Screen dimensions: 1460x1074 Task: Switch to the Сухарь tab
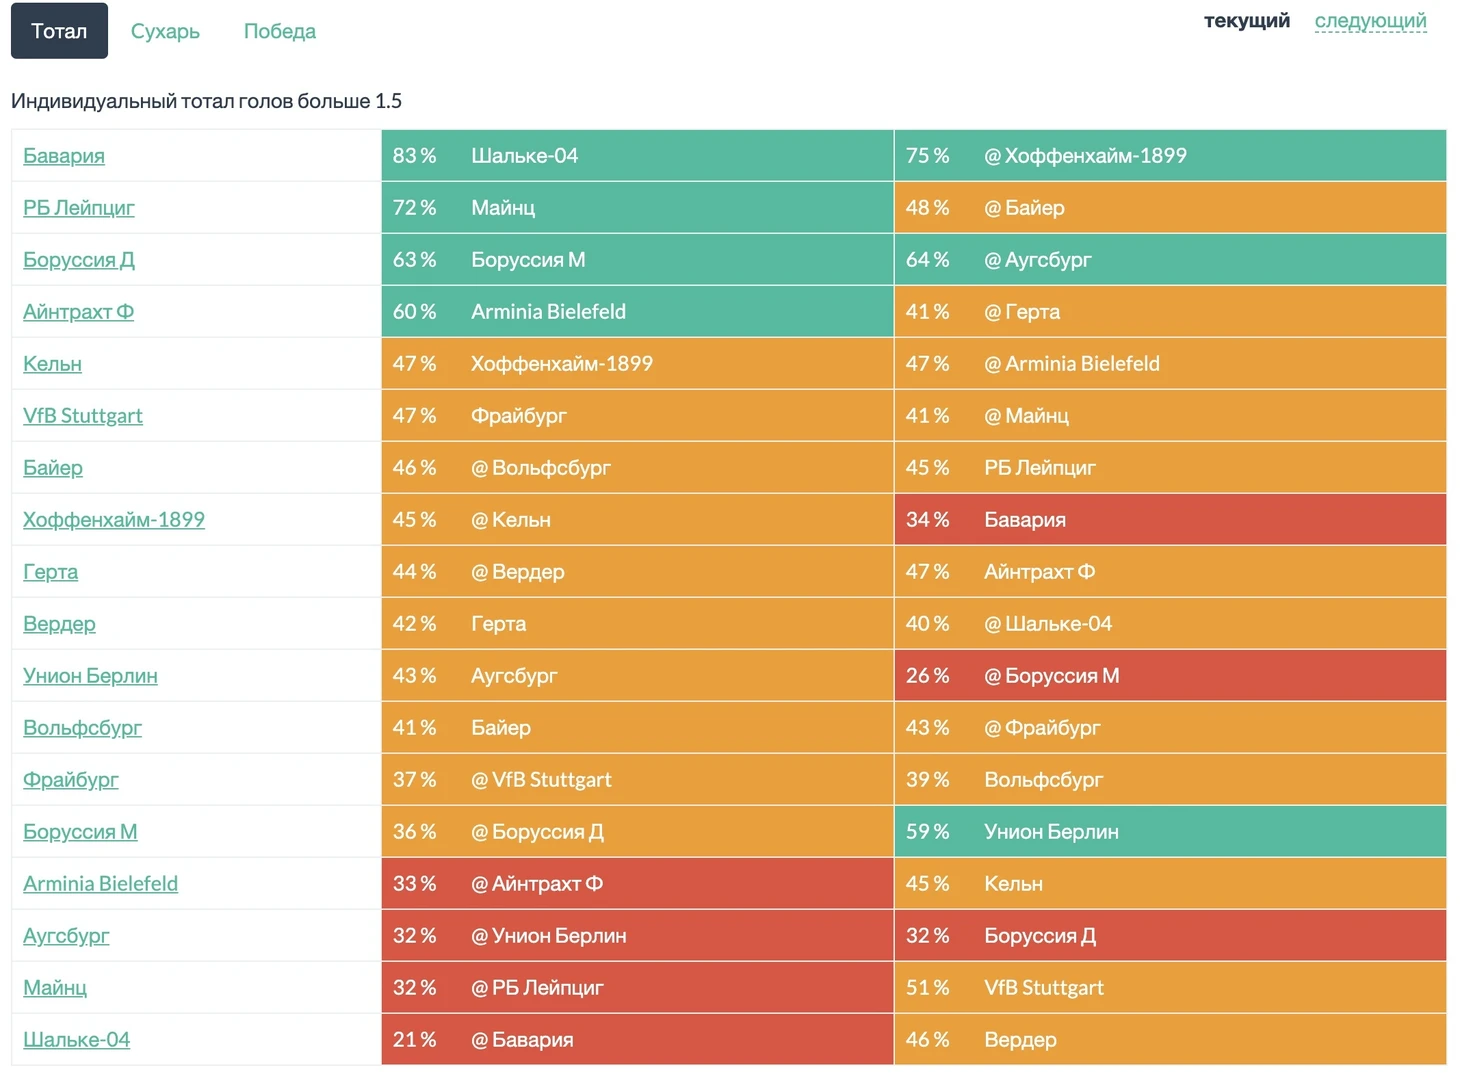(165, 31)
